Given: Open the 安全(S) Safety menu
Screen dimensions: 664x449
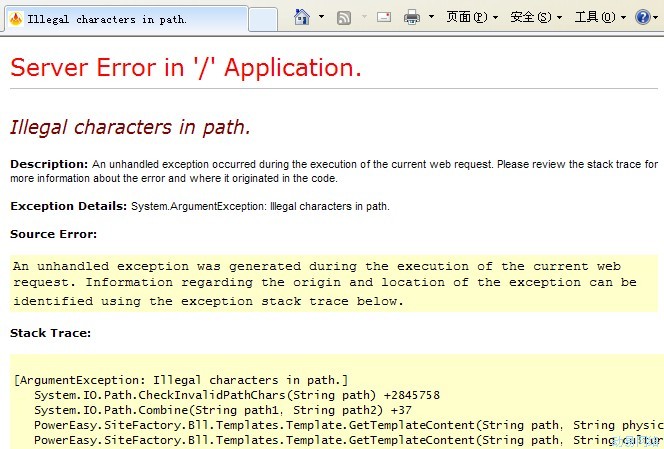Looking at the screenshot, I should point(536,17).
